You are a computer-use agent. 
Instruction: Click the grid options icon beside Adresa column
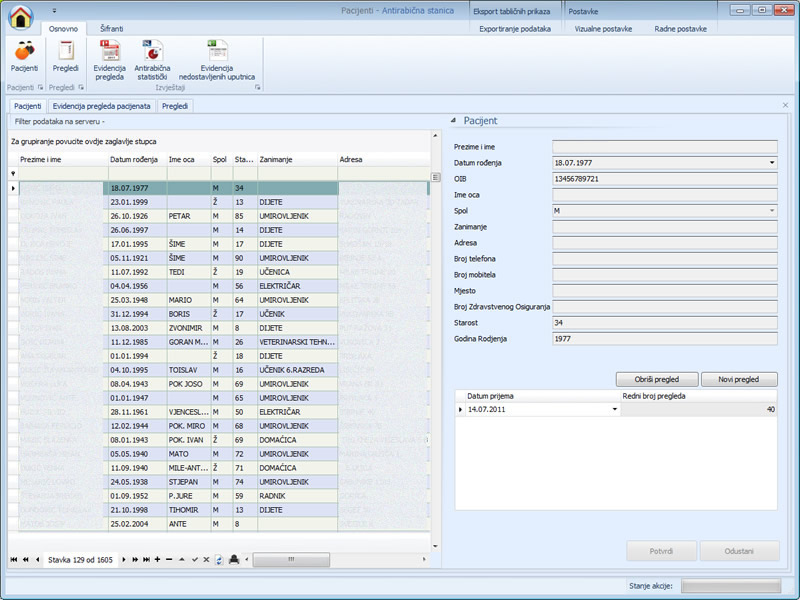coord(435,177)
